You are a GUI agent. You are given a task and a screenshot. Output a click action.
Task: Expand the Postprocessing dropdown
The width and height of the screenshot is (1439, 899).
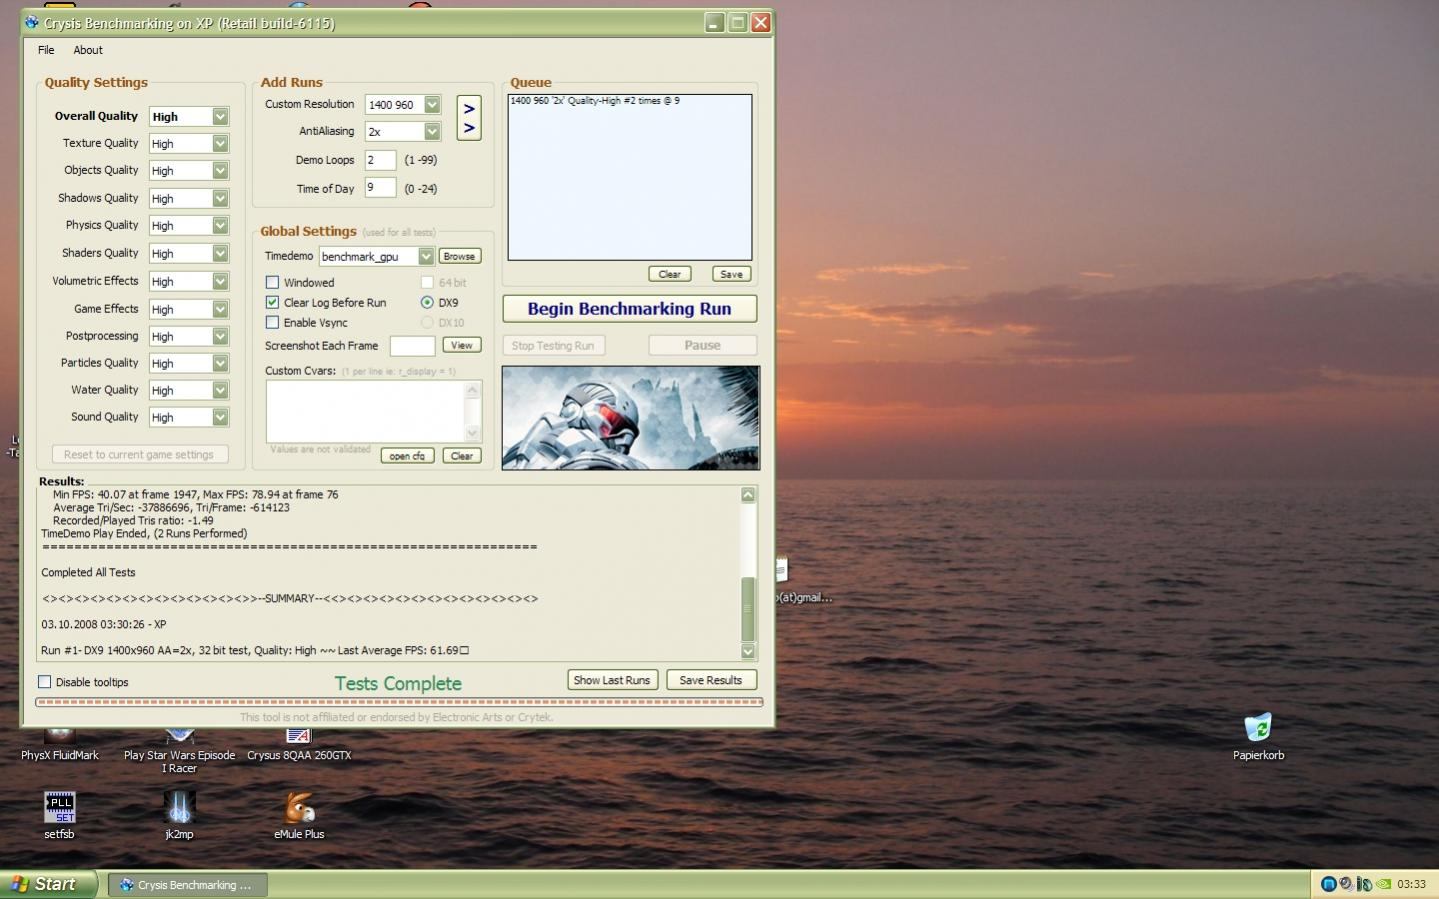[x=220, y=337]
